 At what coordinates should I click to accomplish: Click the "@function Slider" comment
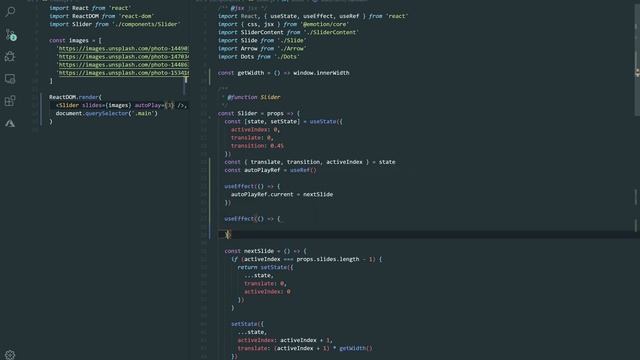[x=253, y=97]
